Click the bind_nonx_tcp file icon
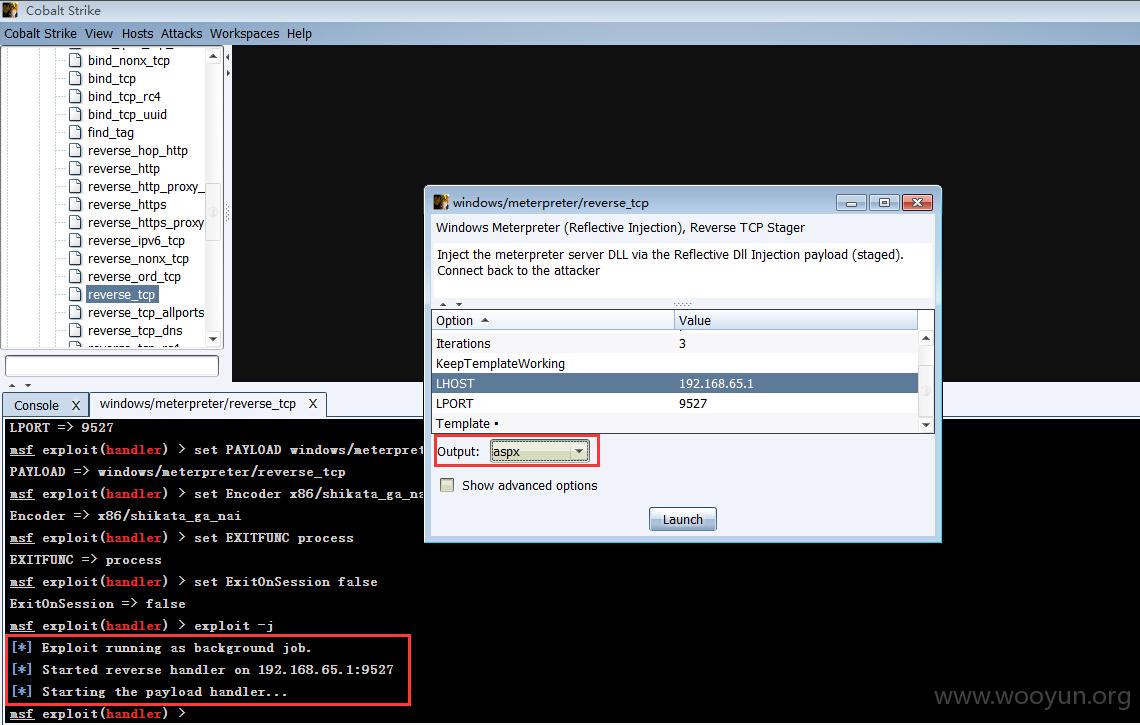The image size is (1140, 725). (x=75, y=60)
